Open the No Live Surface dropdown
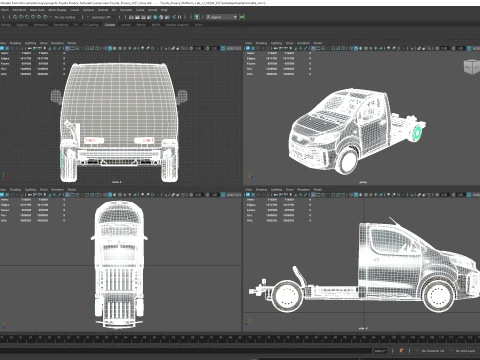The width and height of the screenshot is (480, 360). point(65,17)
